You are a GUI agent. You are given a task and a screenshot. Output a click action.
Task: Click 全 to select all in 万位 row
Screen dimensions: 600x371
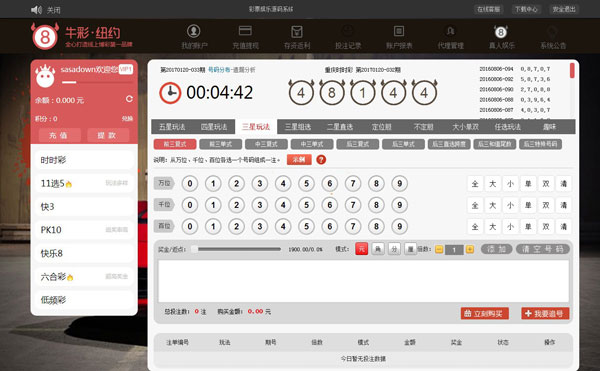[475, 184]
